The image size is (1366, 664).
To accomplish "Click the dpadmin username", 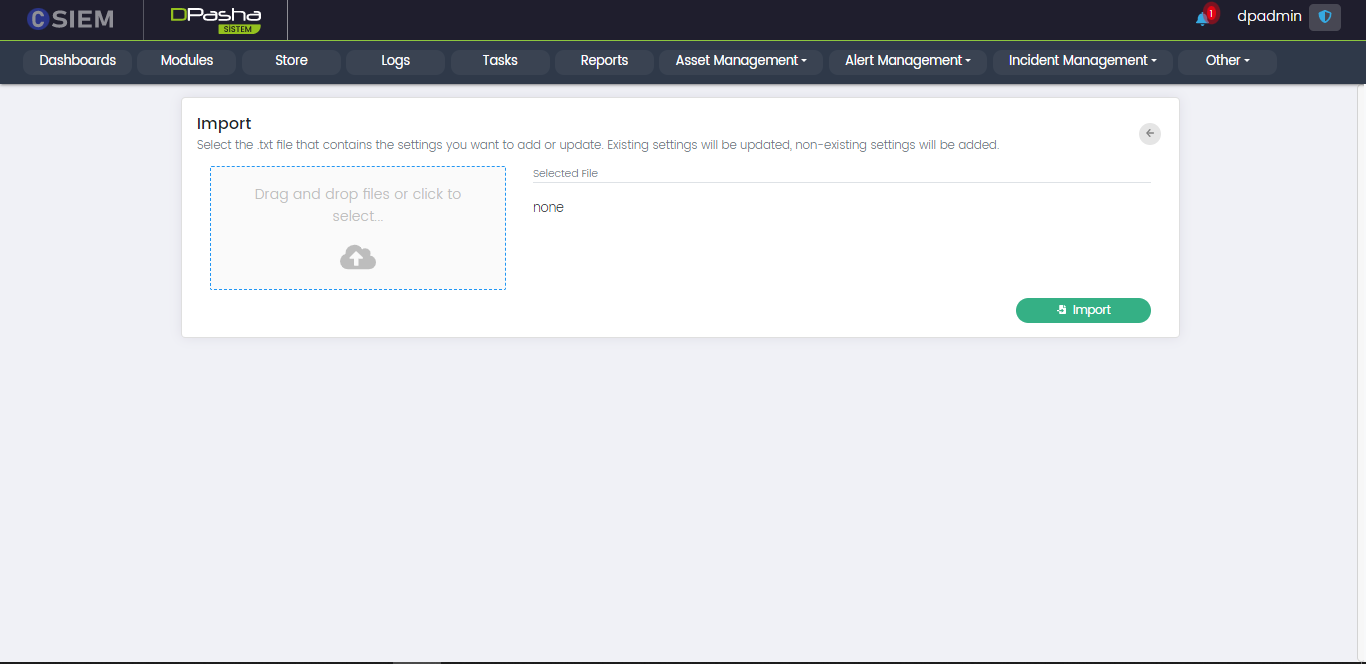I will tap(1269, 17).
